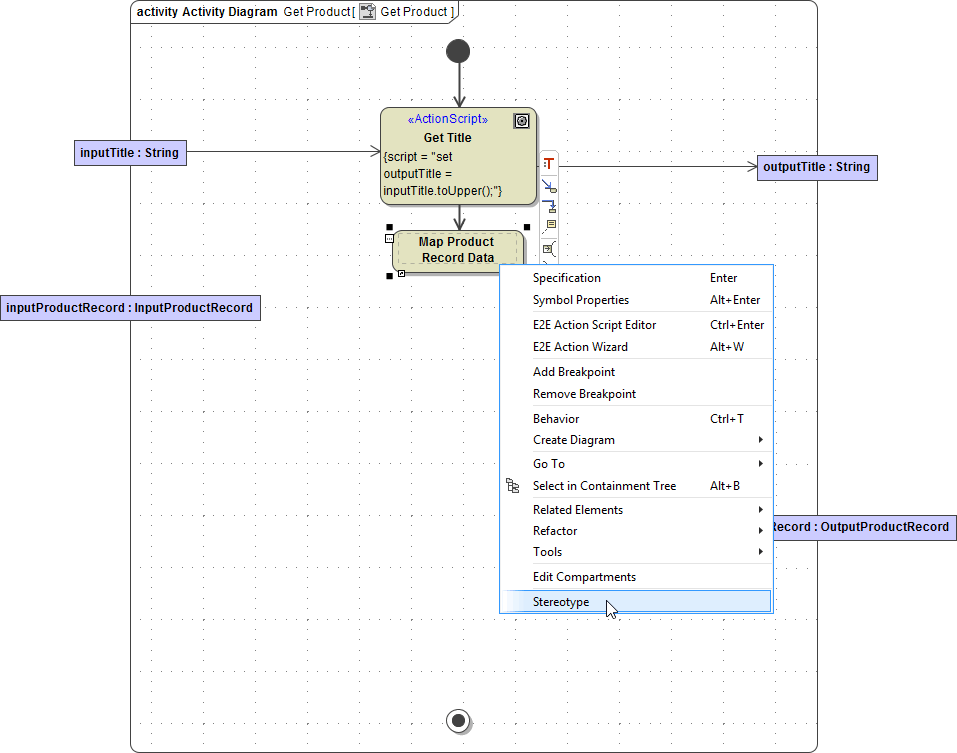Click the pin icon in smart manipulator toolbar
Viewport: 957px width, 753px height.
coord(548,248)
